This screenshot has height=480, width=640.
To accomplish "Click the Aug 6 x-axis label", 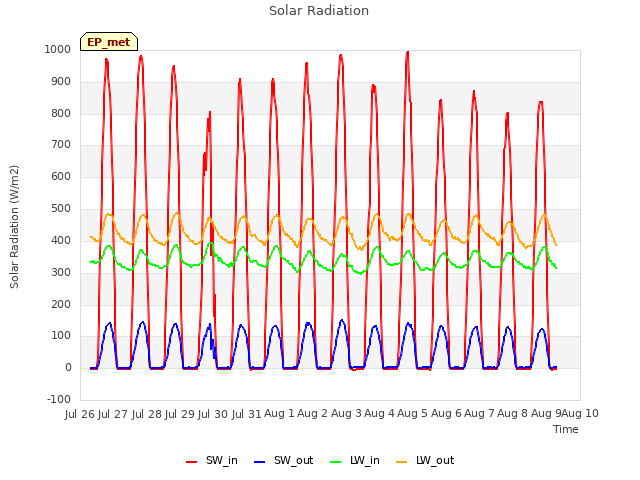I will [446, 414].
